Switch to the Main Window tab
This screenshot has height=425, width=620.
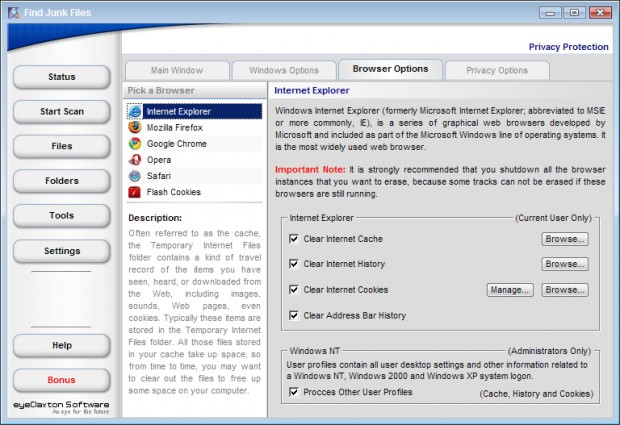click(x=177, y=70)
